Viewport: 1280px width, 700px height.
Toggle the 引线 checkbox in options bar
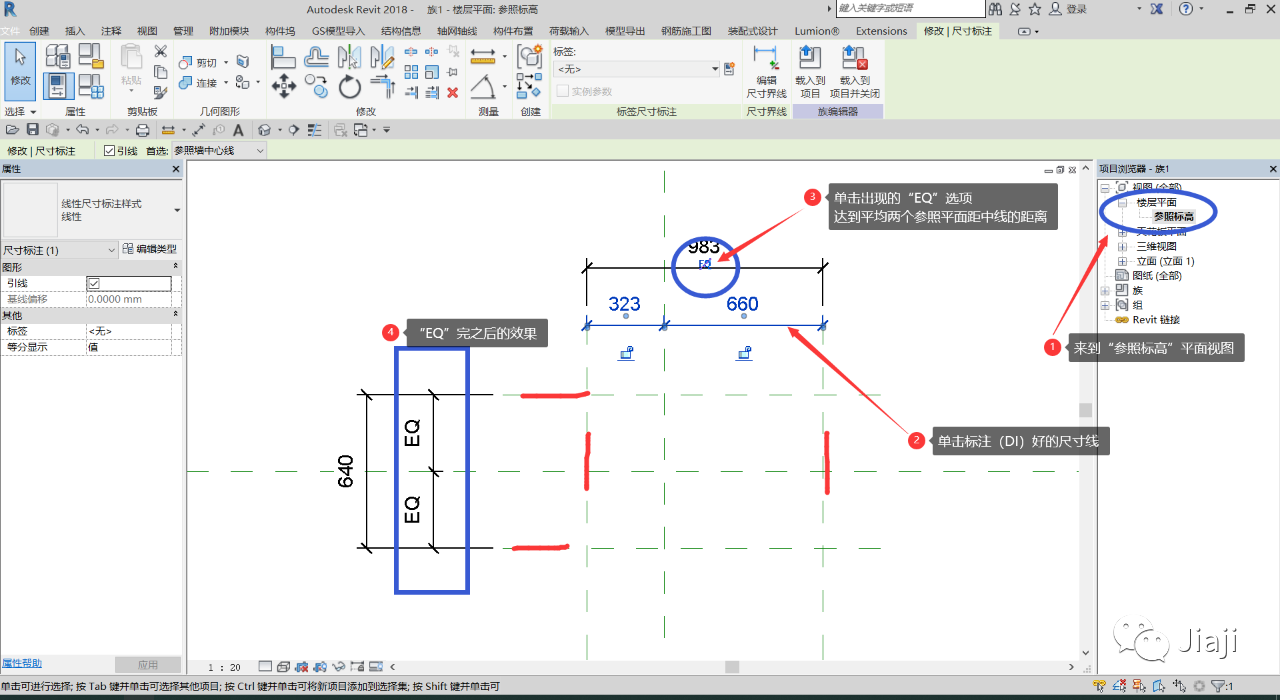tap(110, 151)
